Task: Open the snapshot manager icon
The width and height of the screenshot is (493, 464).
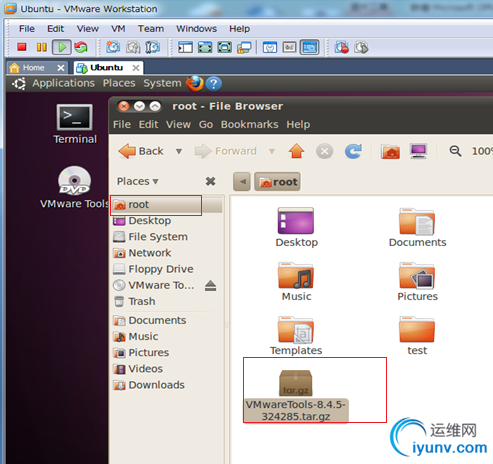Action: tap(152, 47)
